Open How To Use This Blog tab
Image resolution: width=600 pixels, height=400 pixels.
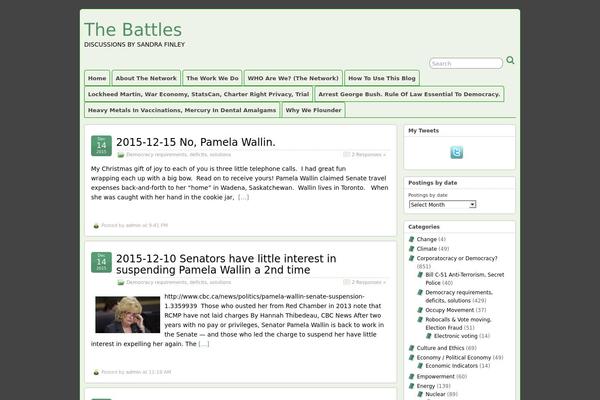382,78
